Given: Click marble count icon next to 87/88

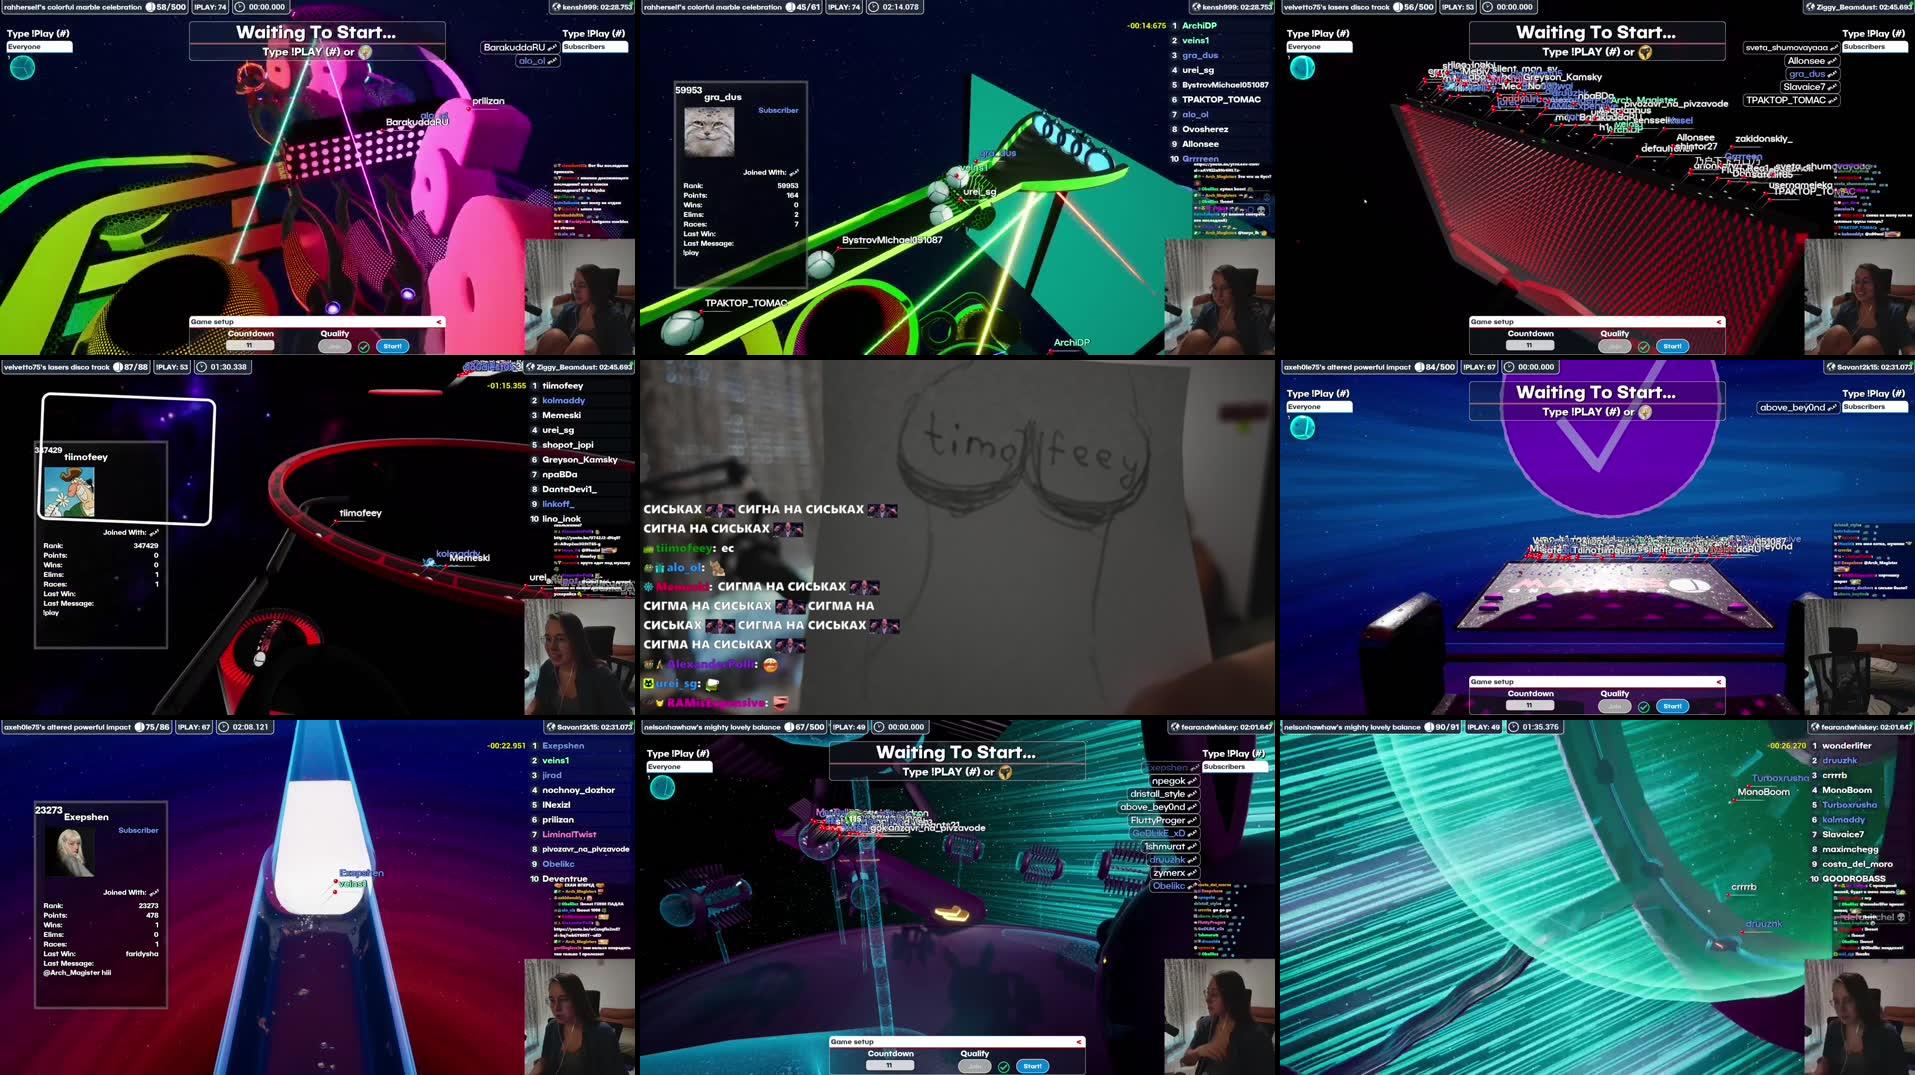Looking at the screenshot, I should point(118,367).
